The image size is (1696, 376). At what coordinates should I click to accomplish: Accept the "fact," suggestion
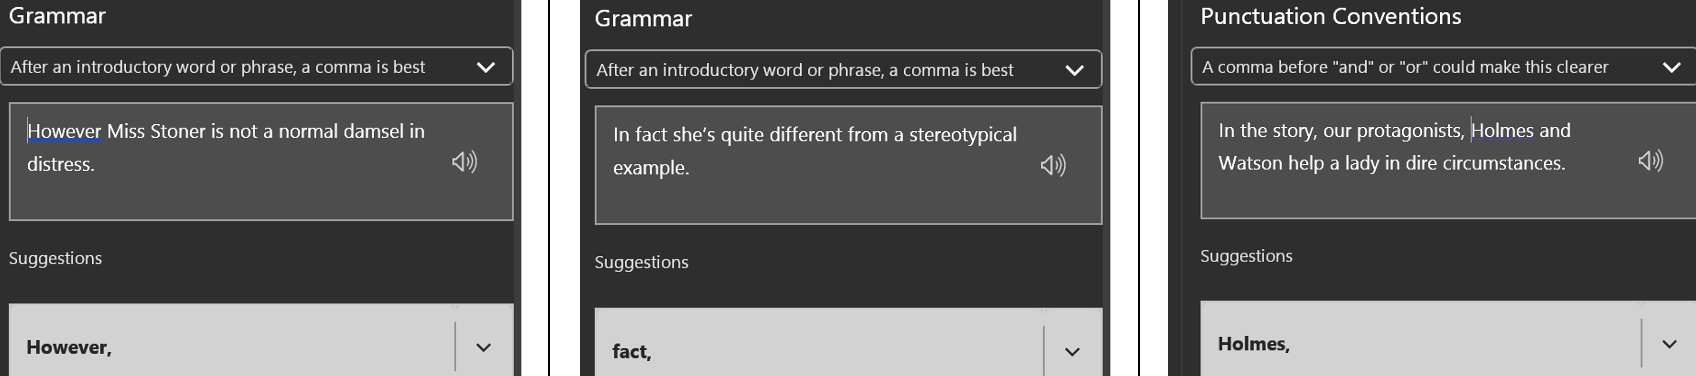(819, 350)
